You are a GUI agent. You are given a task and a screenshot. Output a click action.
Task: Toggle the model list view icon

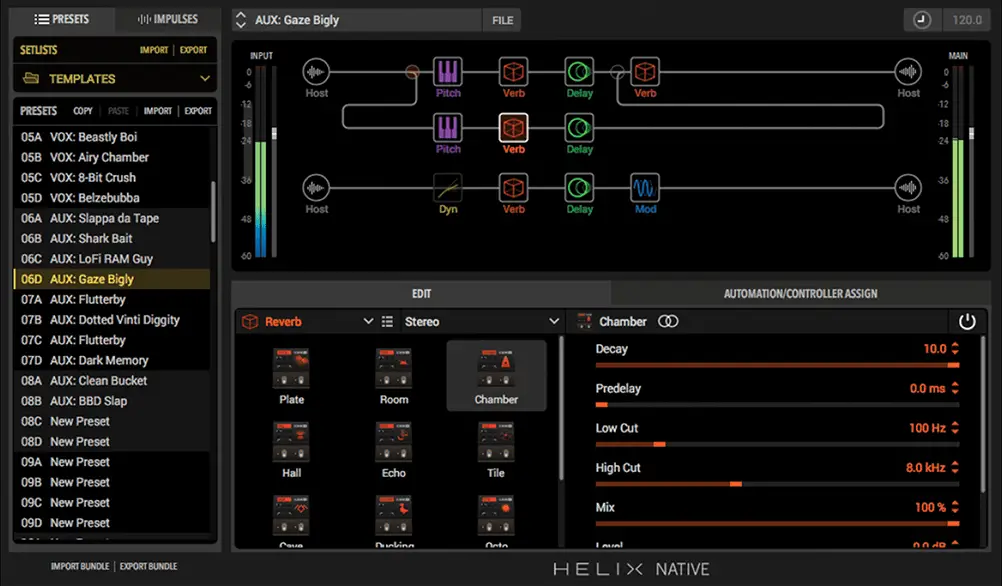coord(387,321)
